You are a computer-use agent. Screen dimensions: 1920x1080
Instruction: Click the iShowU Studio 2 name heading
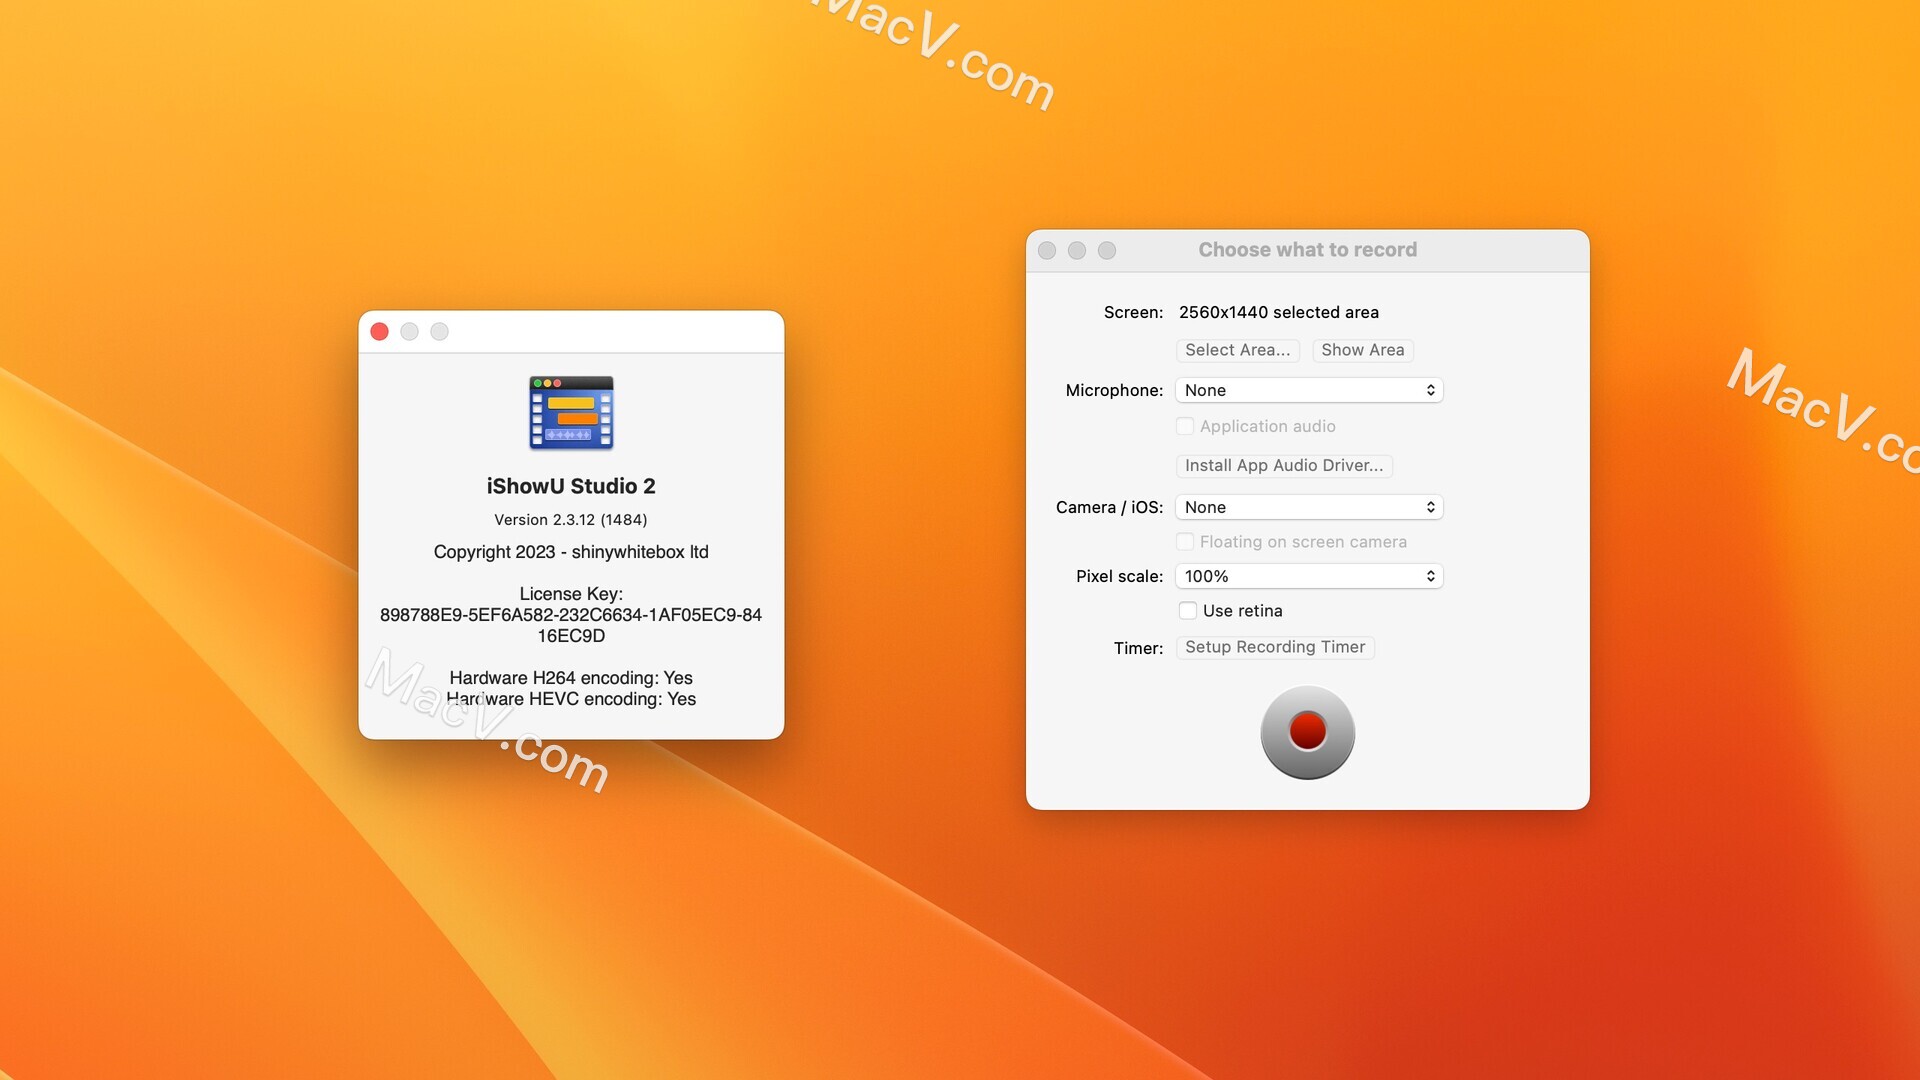pyautogui.click(x=571, y=486)
